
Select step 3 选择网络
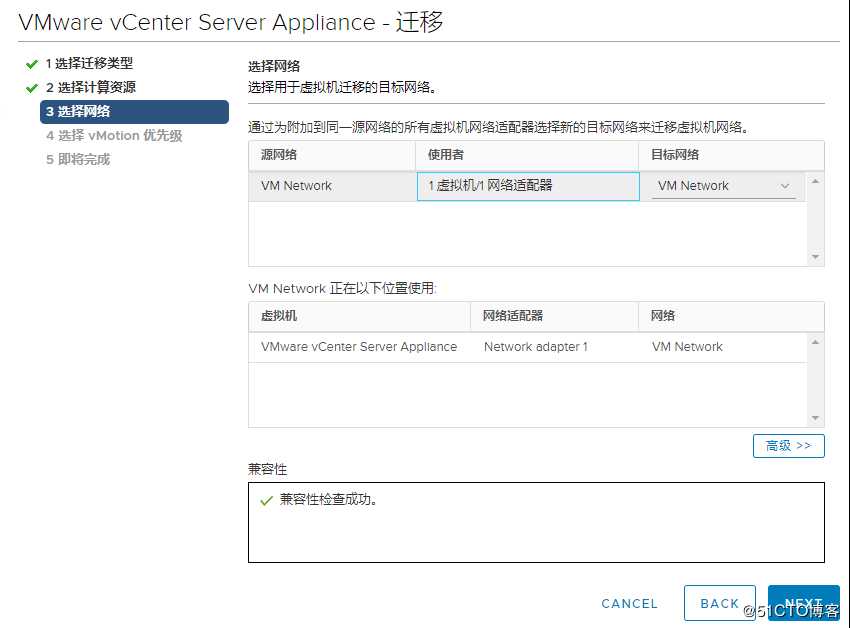[134, 112]
